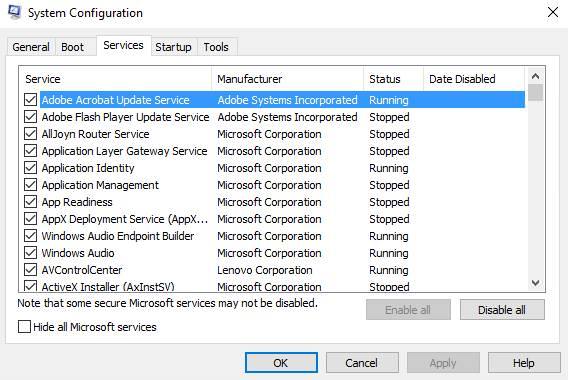Click the Cancel button
Screen dimensions: 568x380
click(362, 363)
